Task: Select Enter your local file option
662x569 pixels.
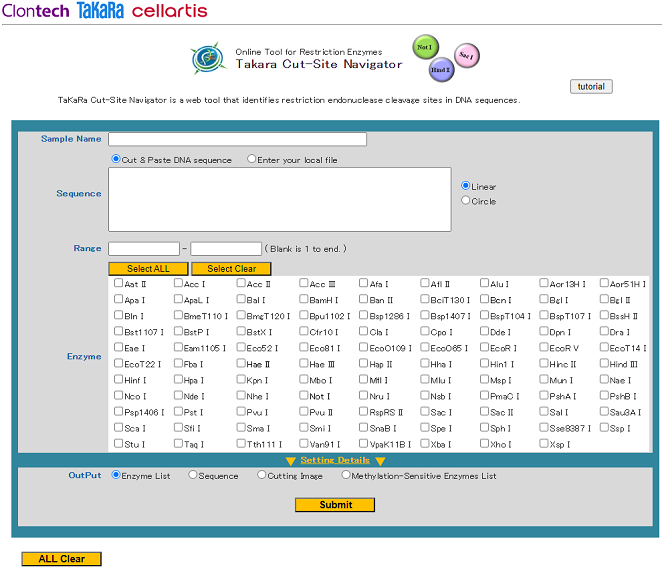Action: click(x=252, y=159)
